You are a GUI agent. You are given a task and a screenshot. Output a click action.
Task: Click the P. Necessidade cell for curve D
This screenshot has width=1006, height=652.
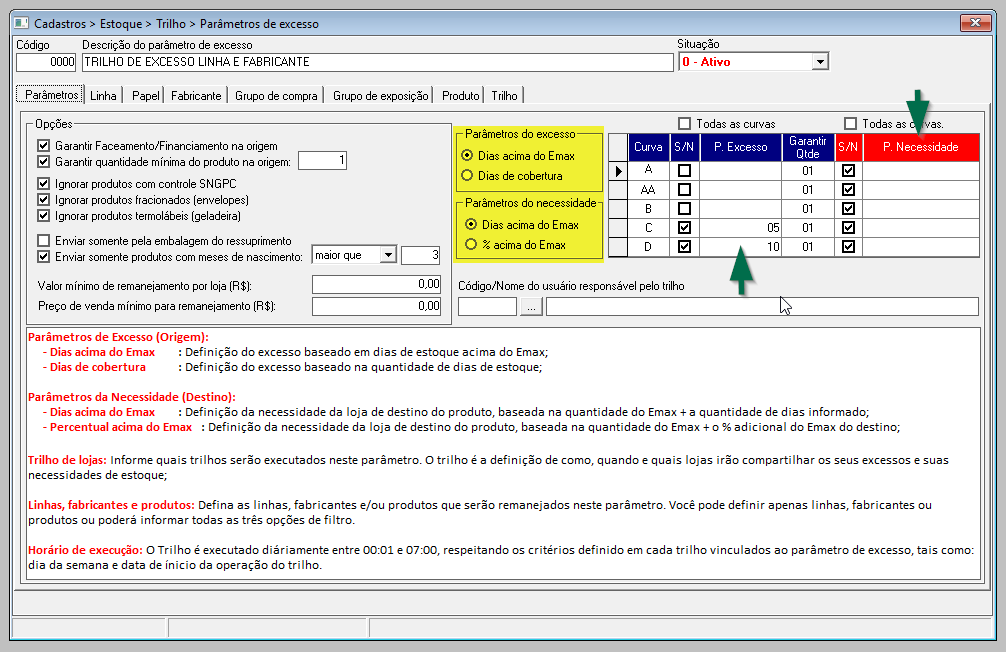click(921, 246)
